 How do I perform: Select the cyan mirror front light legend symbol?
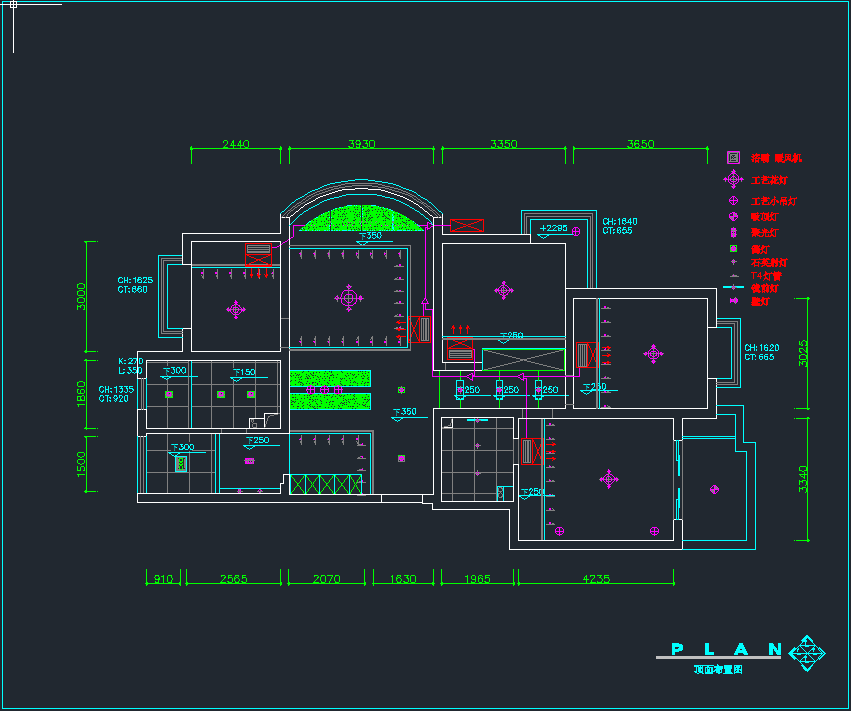point(733,288)
